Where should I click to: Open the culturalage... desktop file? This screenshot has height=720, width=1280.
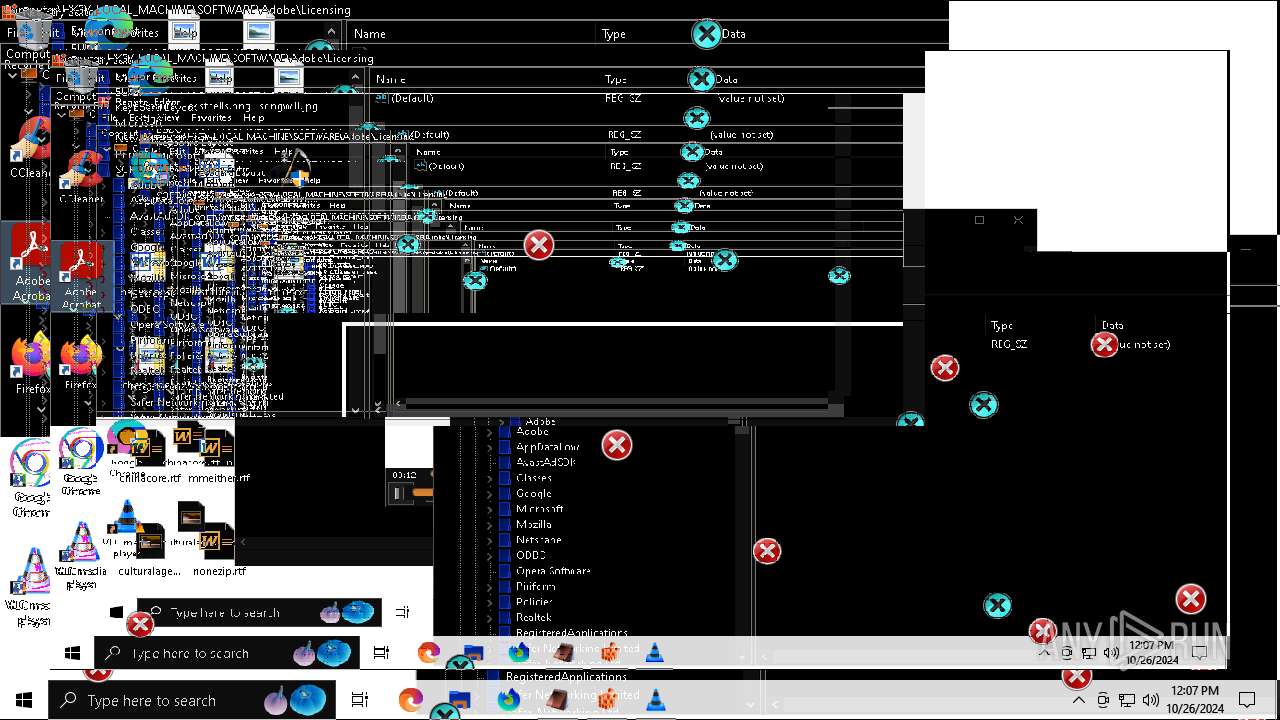(150, 548)
